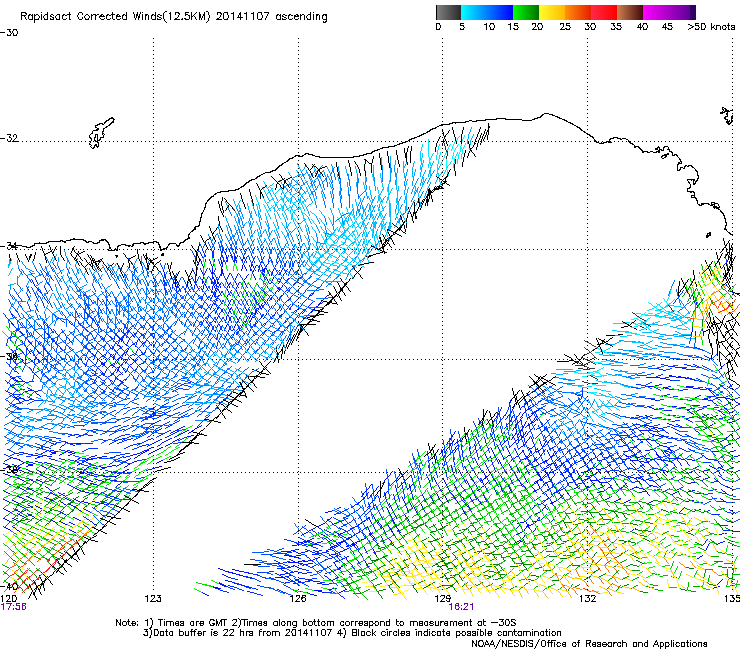Click the '45' legend scale label
The height and width of the screenshot is (650, 740).
[667, 27]
